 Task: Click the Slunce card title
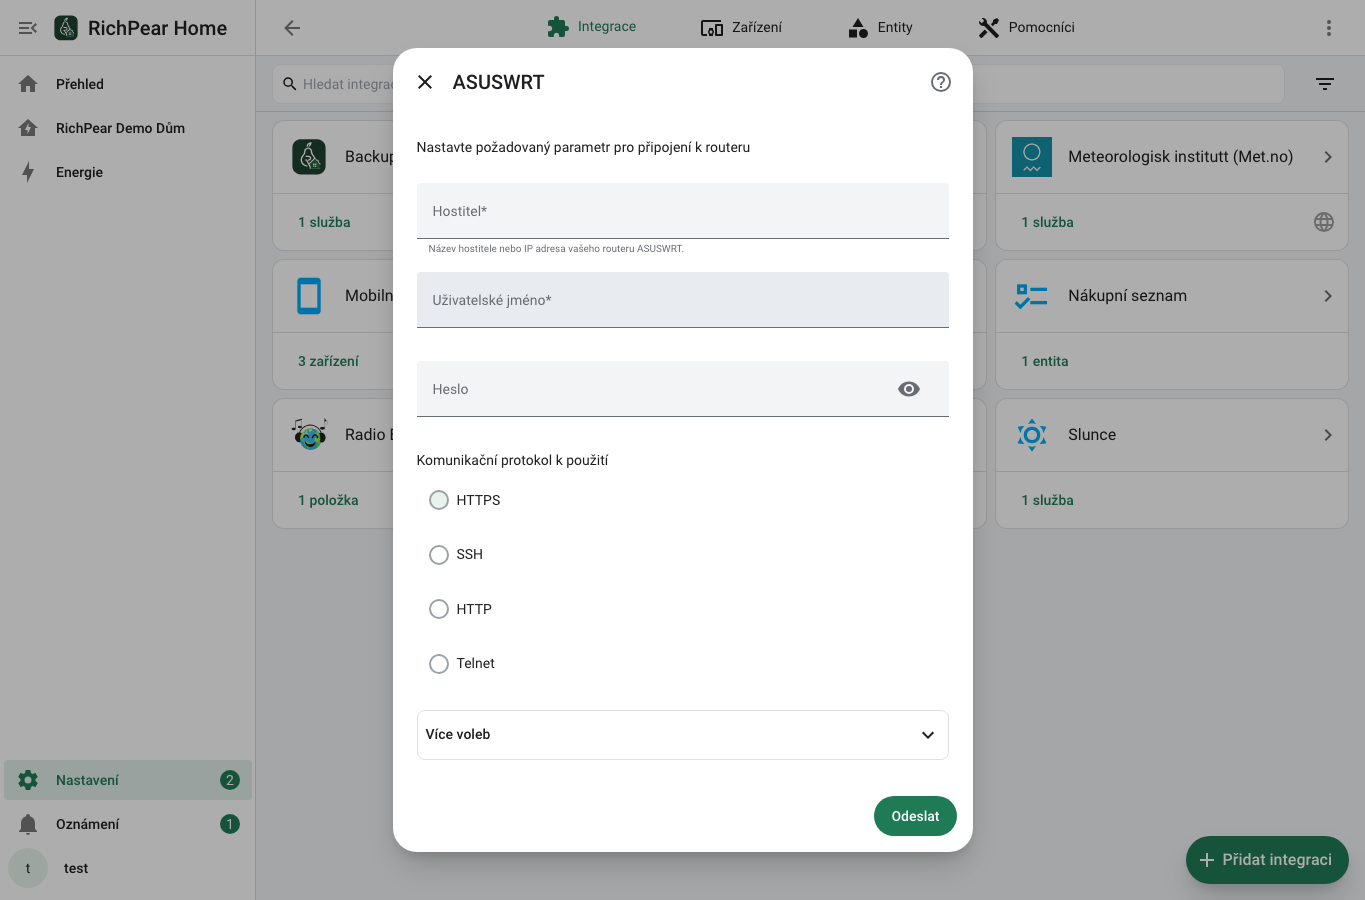1092,435
